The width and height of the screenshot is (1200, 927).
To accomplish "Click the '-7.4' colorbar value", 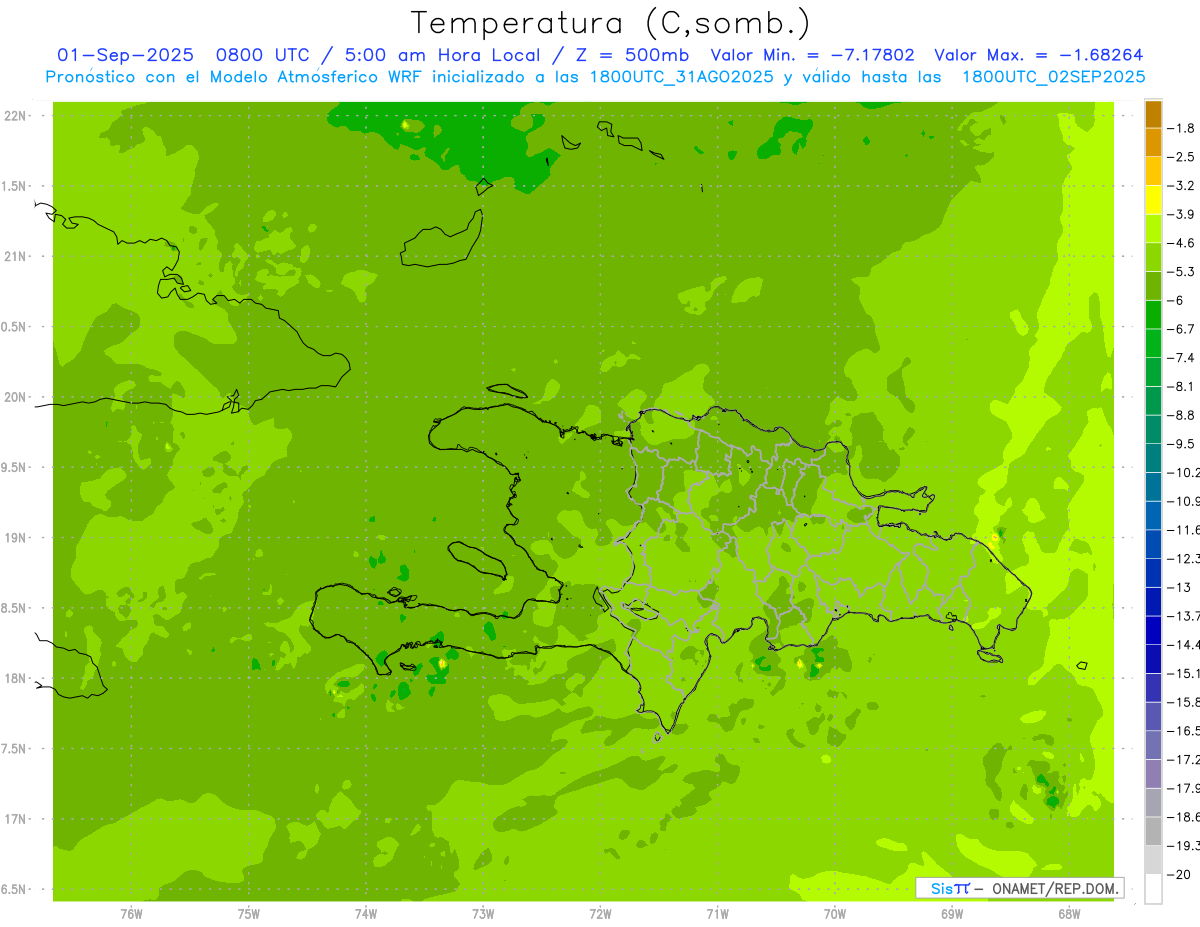I will tap(1182, 358).
